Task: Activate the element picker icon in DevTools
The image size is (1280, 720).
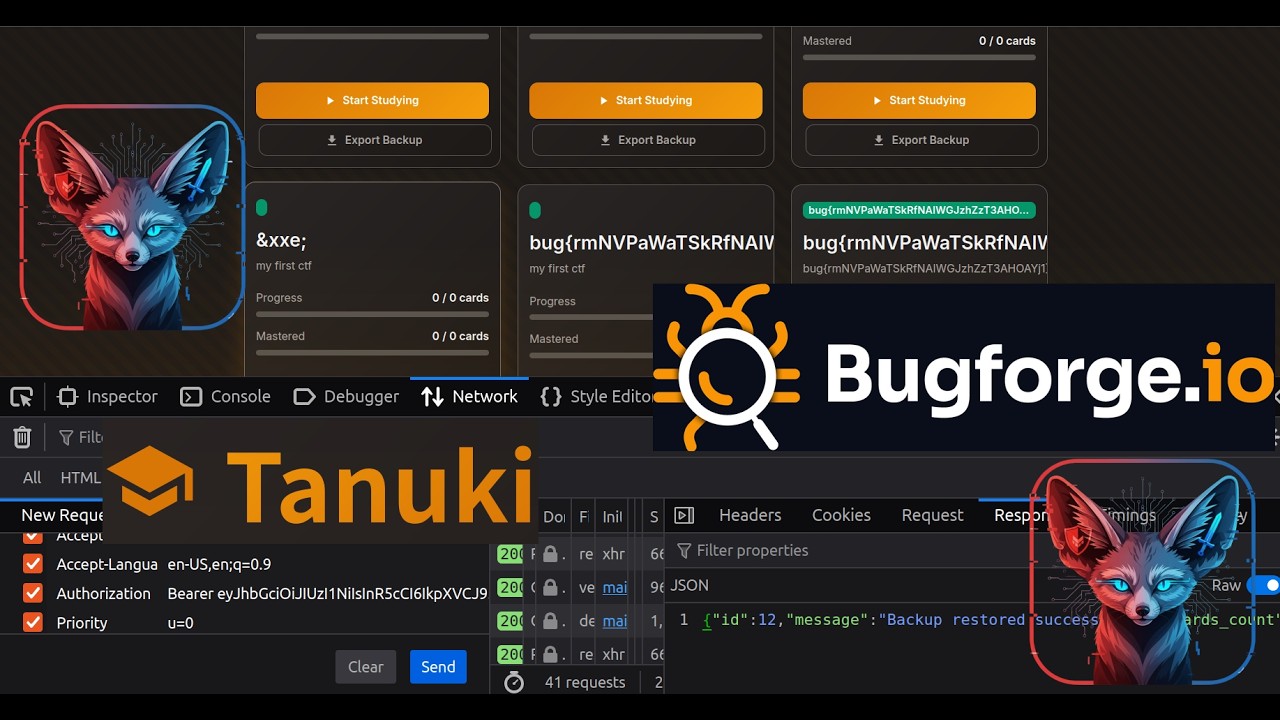Action: click(22, 397)
